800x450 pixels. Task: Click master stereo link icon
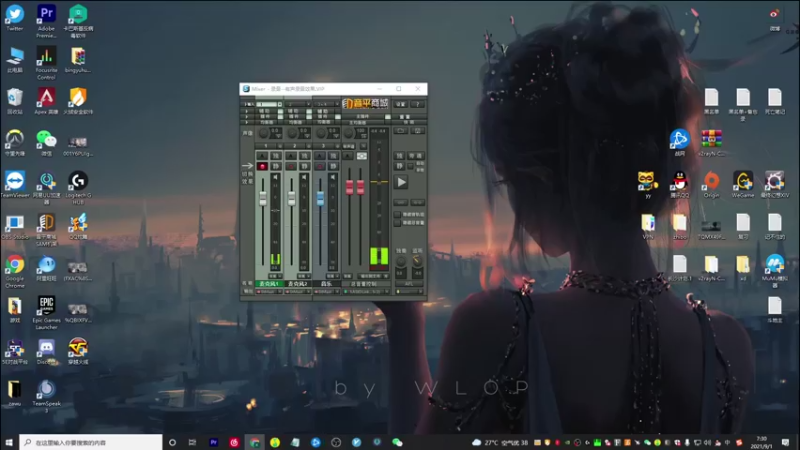(362, 156)
